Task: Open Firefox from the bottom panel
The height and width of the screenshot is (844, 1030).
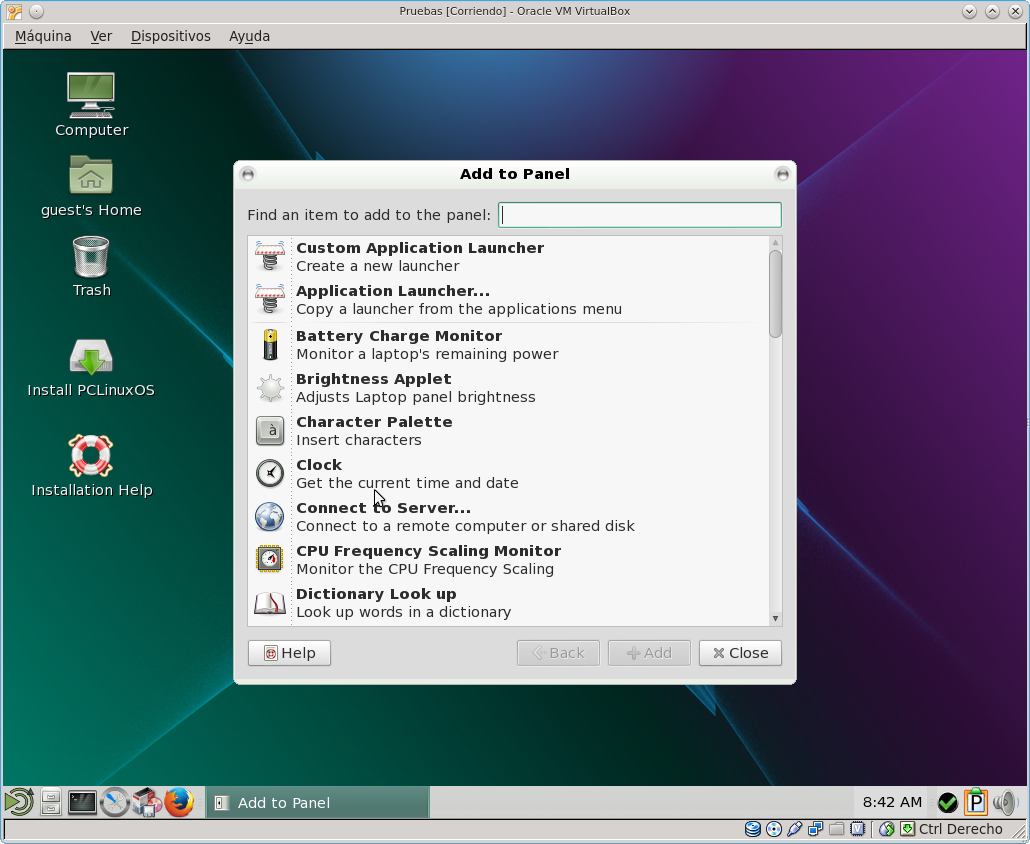Action: 179,802
